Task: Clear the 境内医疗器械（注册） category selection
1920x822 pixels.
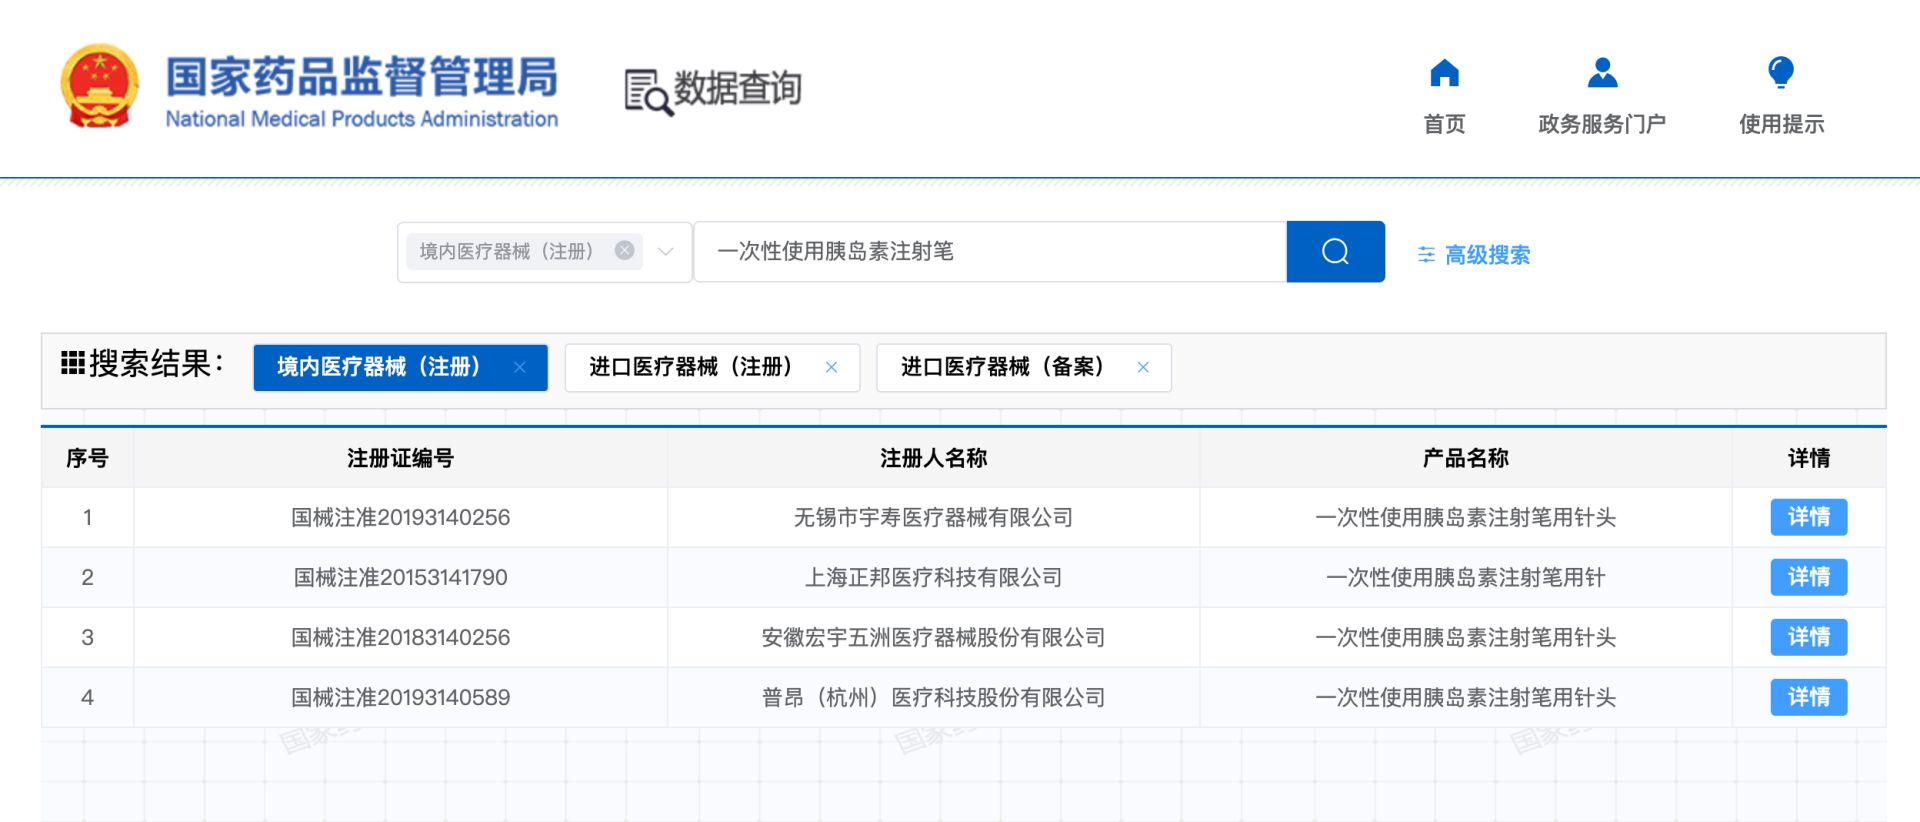Action: pos(624,251)
